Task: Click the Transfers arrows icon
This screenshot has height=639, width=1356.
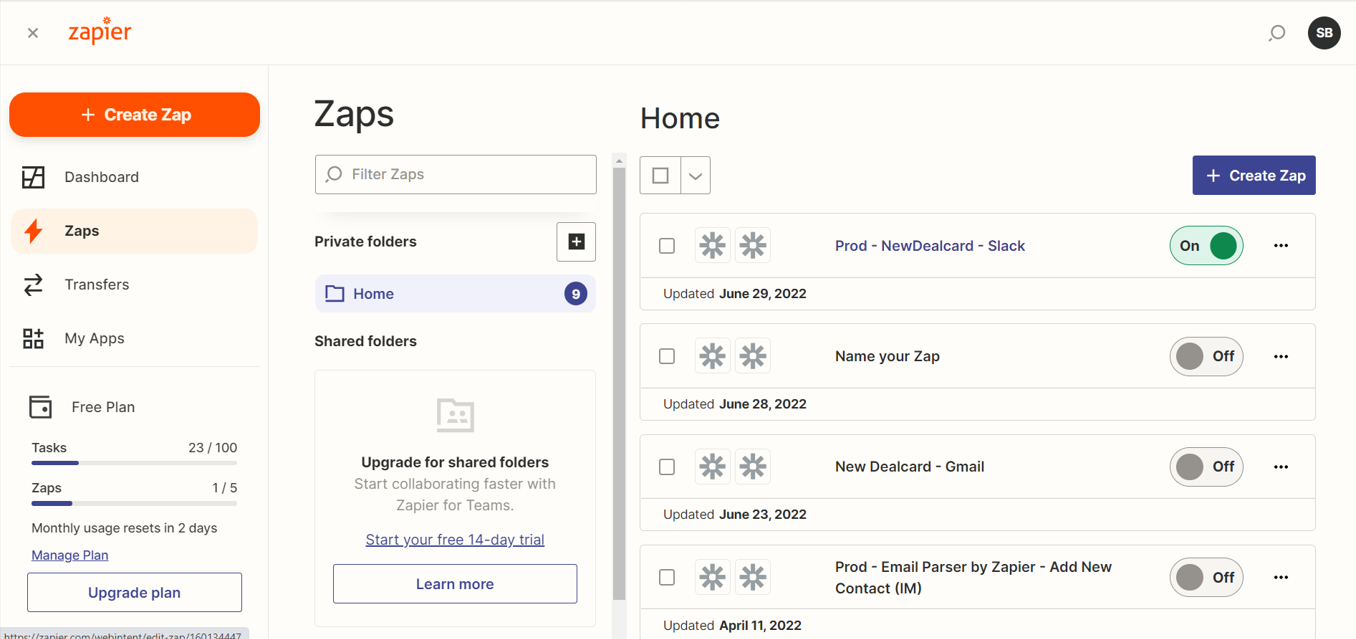Action: (x=33, y=285)
